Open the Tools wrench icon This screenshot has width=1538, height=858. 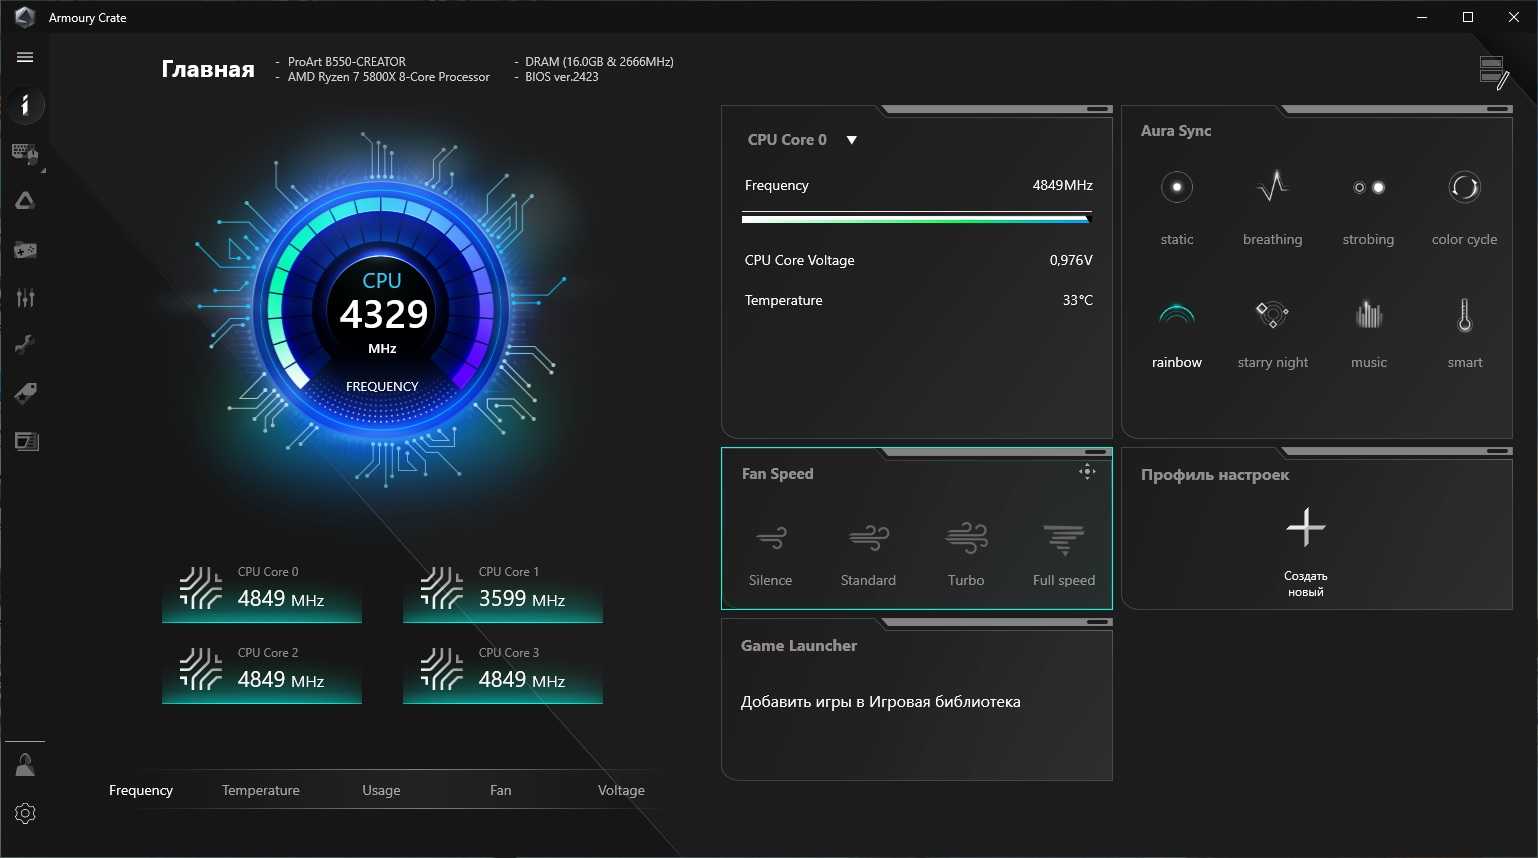[25, 345]
